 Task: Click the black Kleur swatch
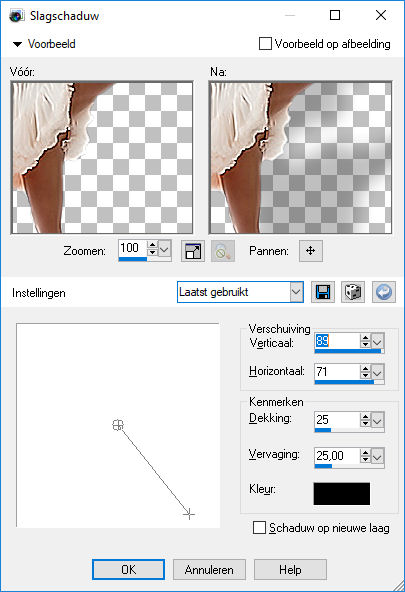pyautogui.click(x=342, y=493)
